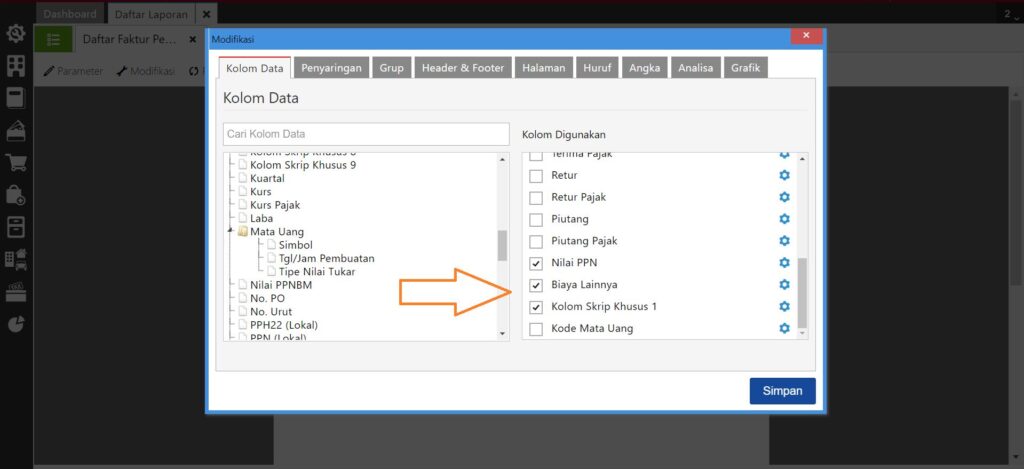Click the green list icon button

pyautogui.click(x=53, y=39)
